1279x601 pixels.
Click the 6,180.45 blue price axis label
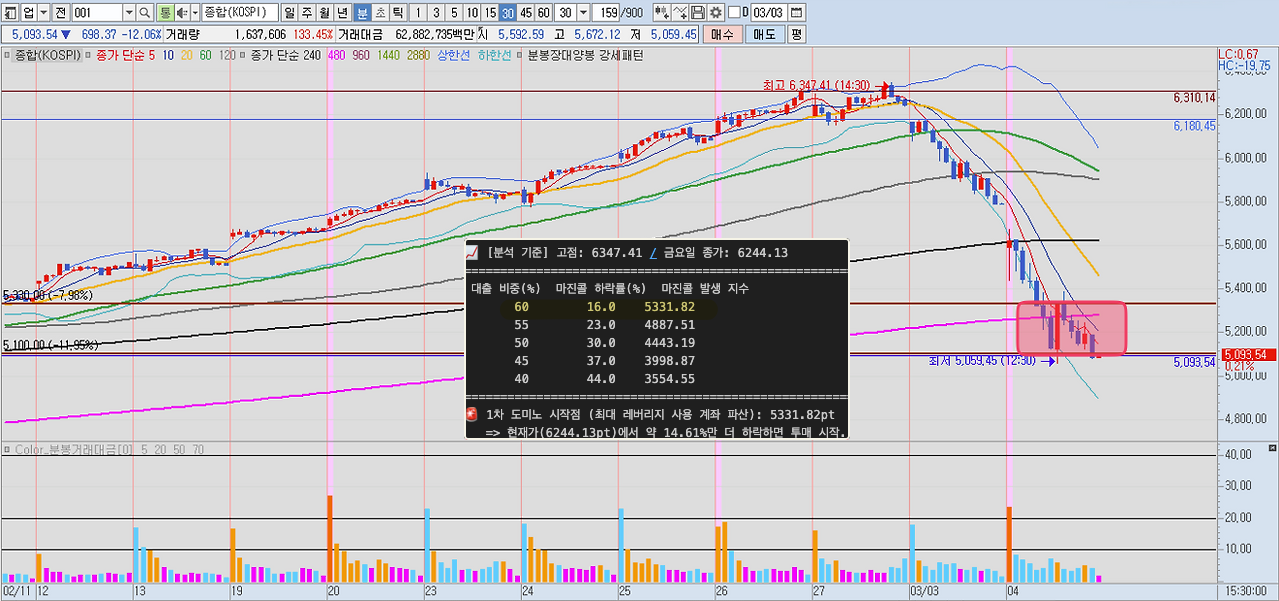(1194, 126)
